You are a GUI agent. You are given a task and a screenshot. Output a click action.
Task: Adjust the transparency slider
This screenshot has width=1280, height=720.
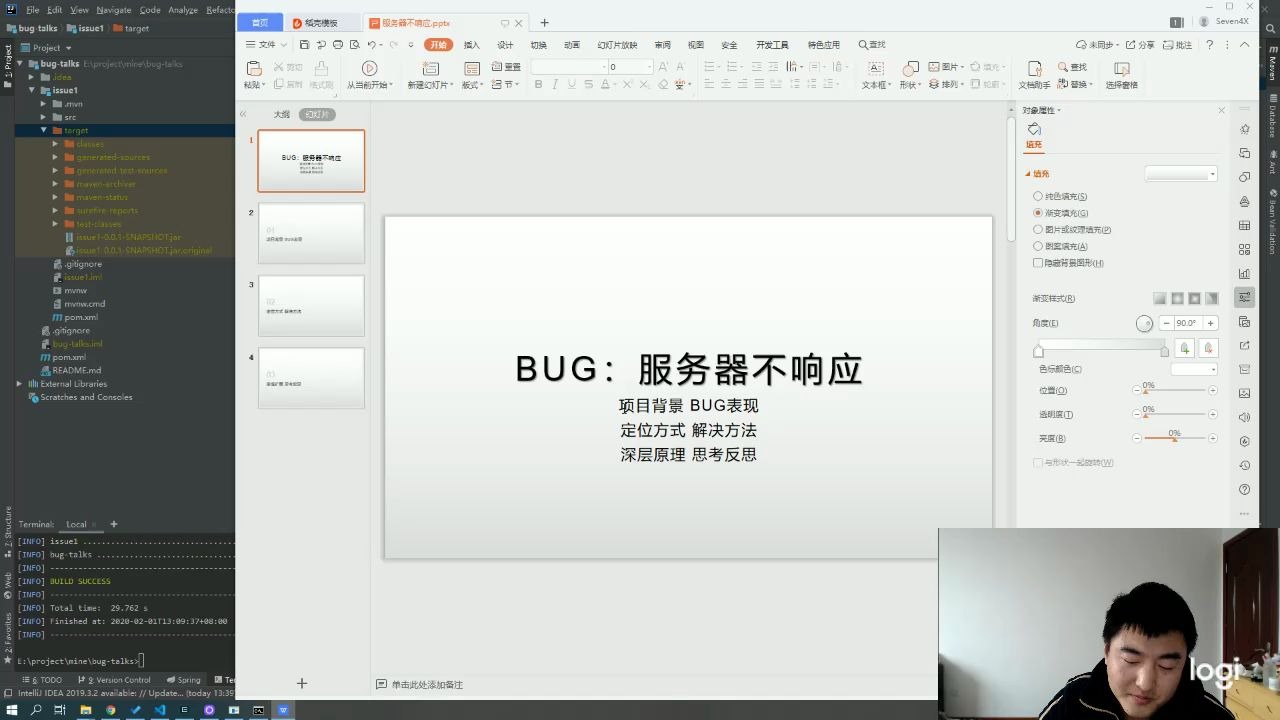click(1174, 415)
